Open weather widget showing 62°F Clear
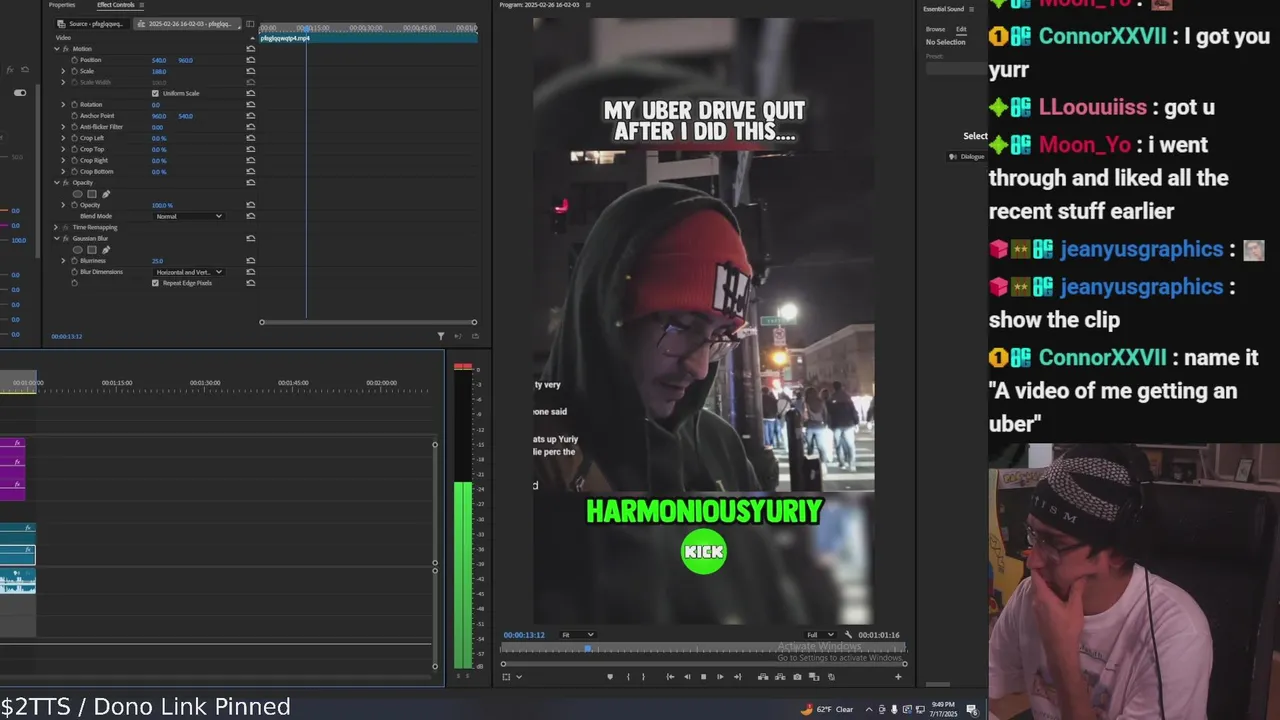Image resolution: width=1280 pixels, height=720 pixels. point(828,710)
